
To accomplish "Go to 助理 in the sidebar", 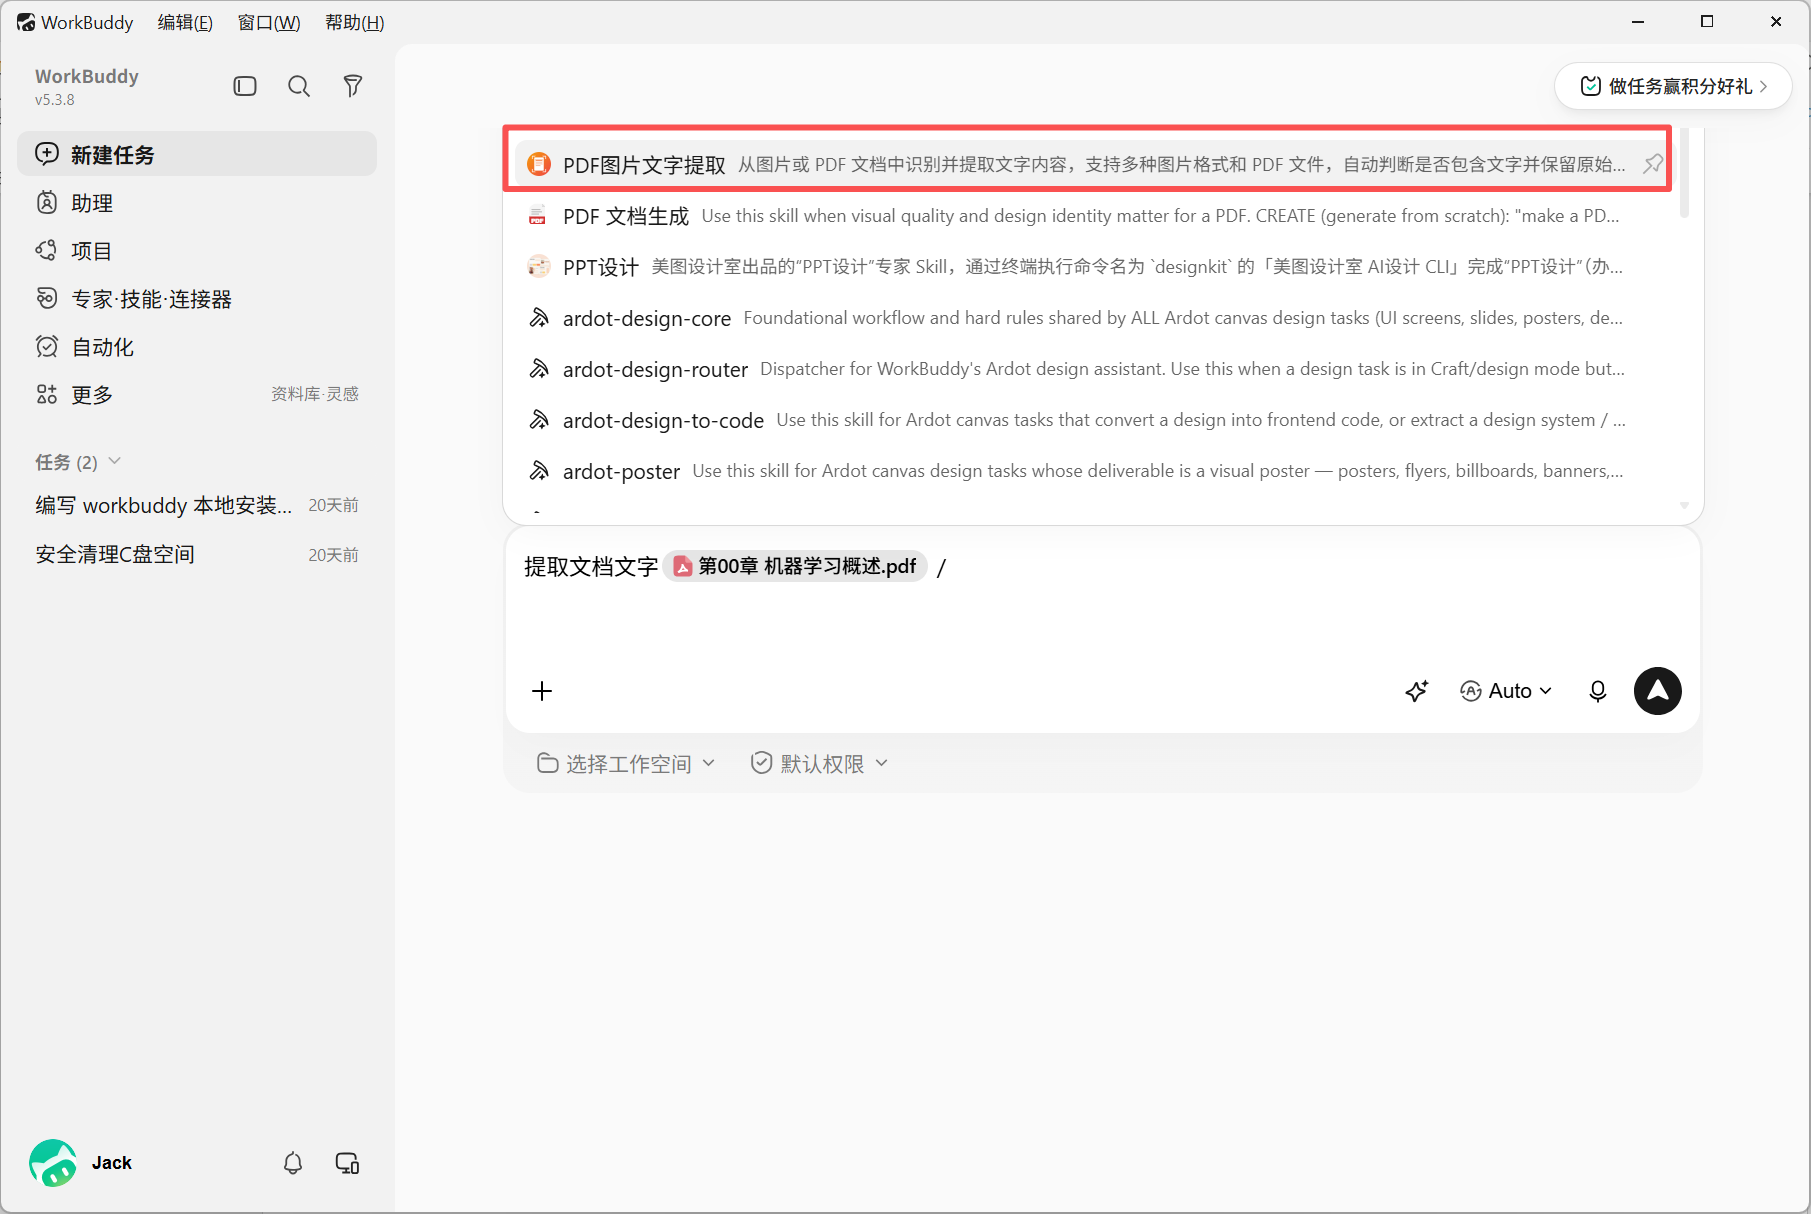I will (x=197, y=203).
